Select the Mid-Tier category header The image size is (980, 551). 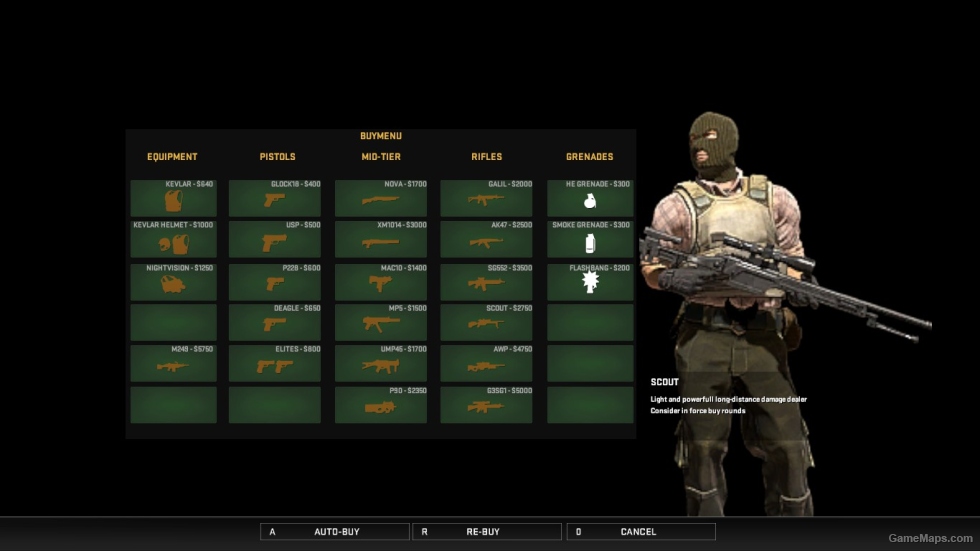point(381,157)
